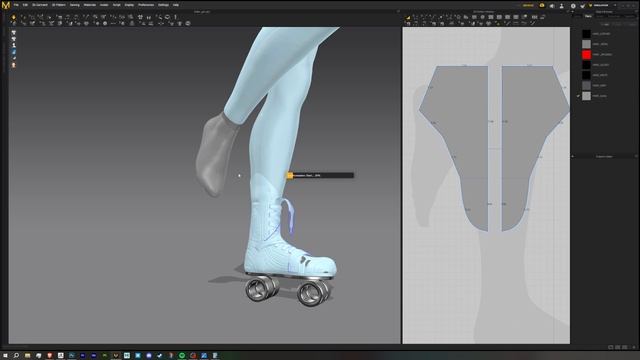Select the dark gray fabric above the checked one

[x=586, y=85]
